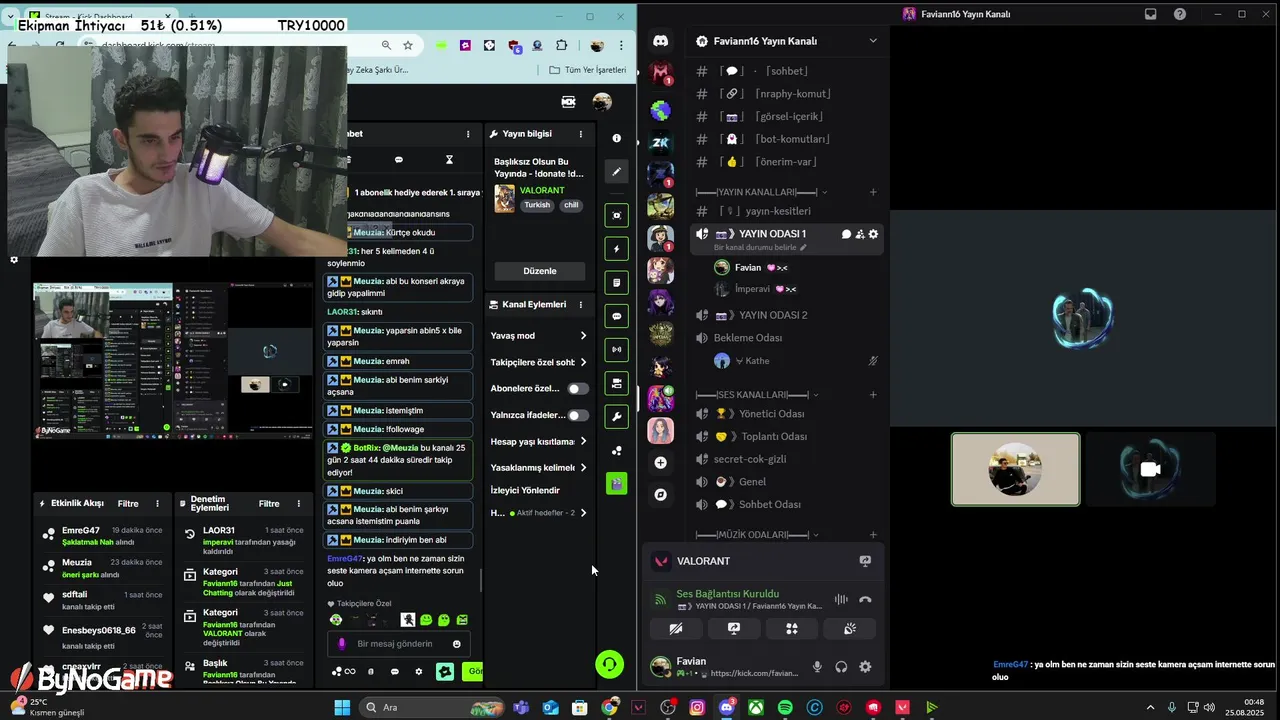Open emoji picker in Kick message box
The width and height of the screenshot is (1280, 720).
[x=457, y=644]
